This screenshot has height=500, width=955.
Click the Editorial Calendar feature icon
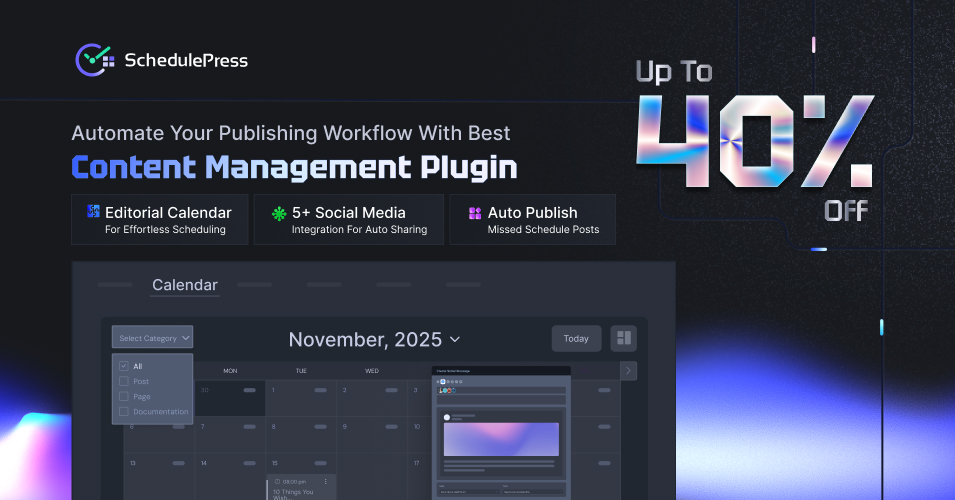93,213
